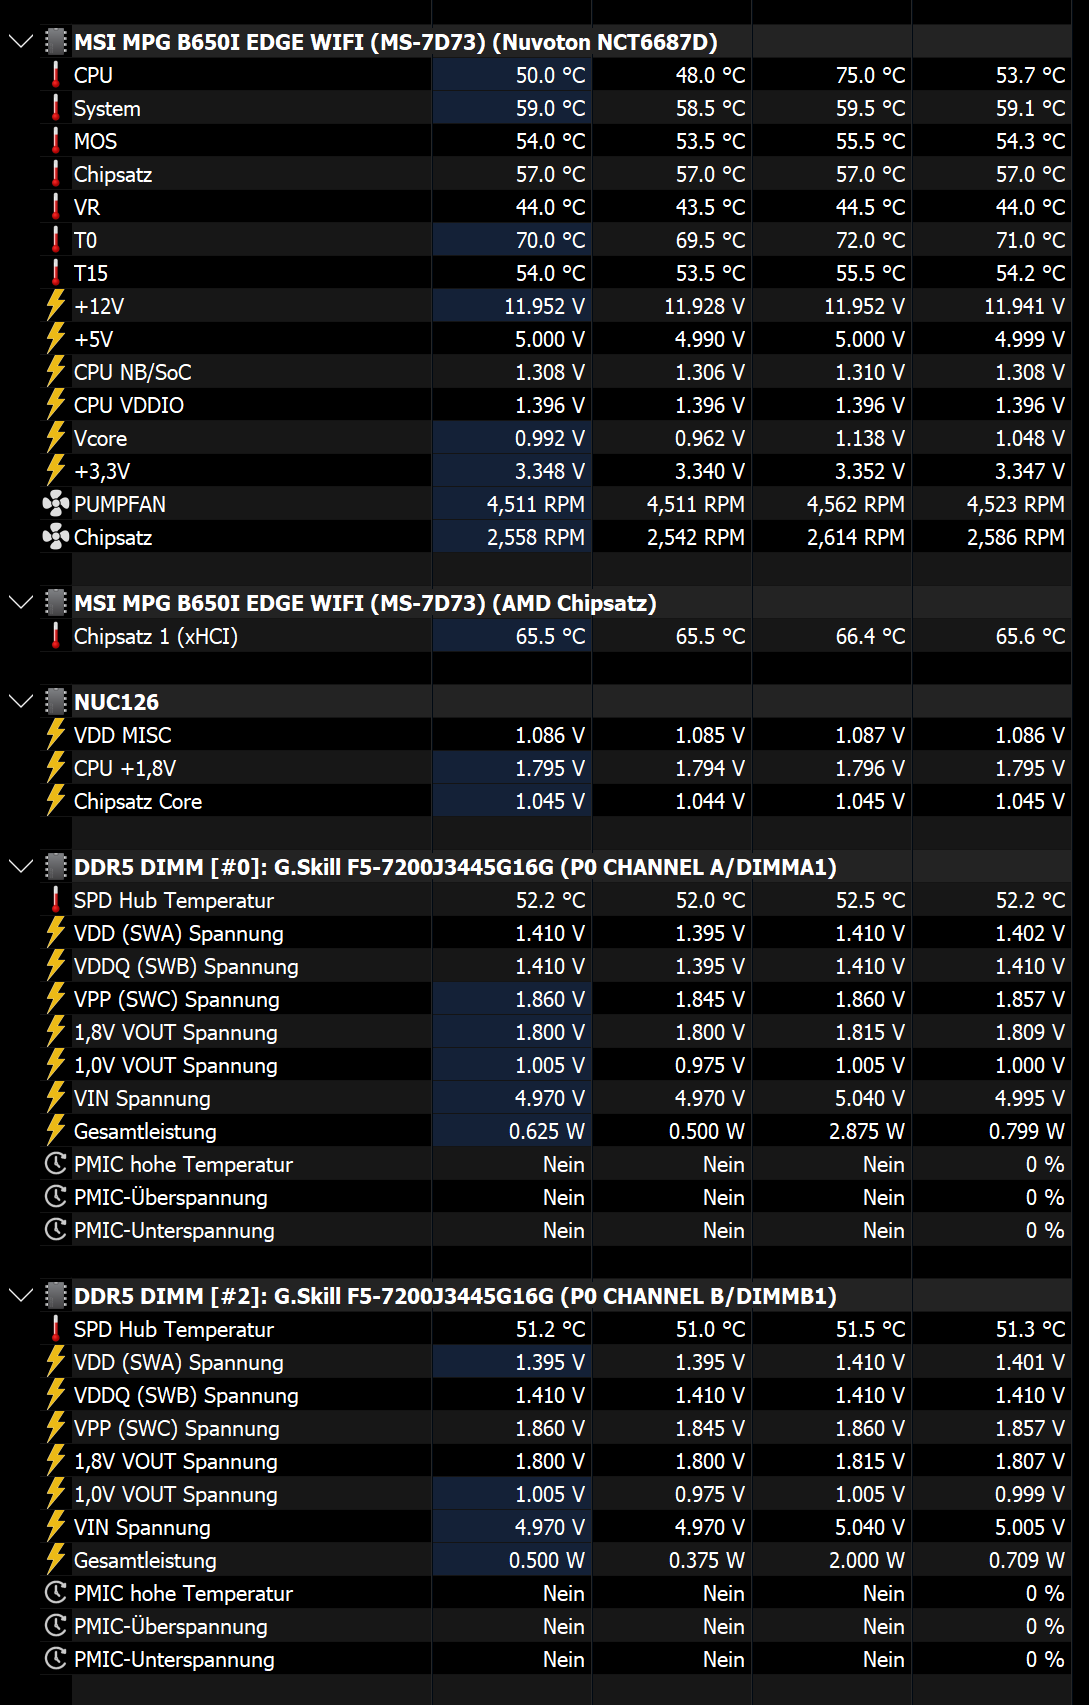Click DIMM #2 Gesamtleistung current 0.500 W
The image size is (1089, 1705).
click(x=547, y=1560)
